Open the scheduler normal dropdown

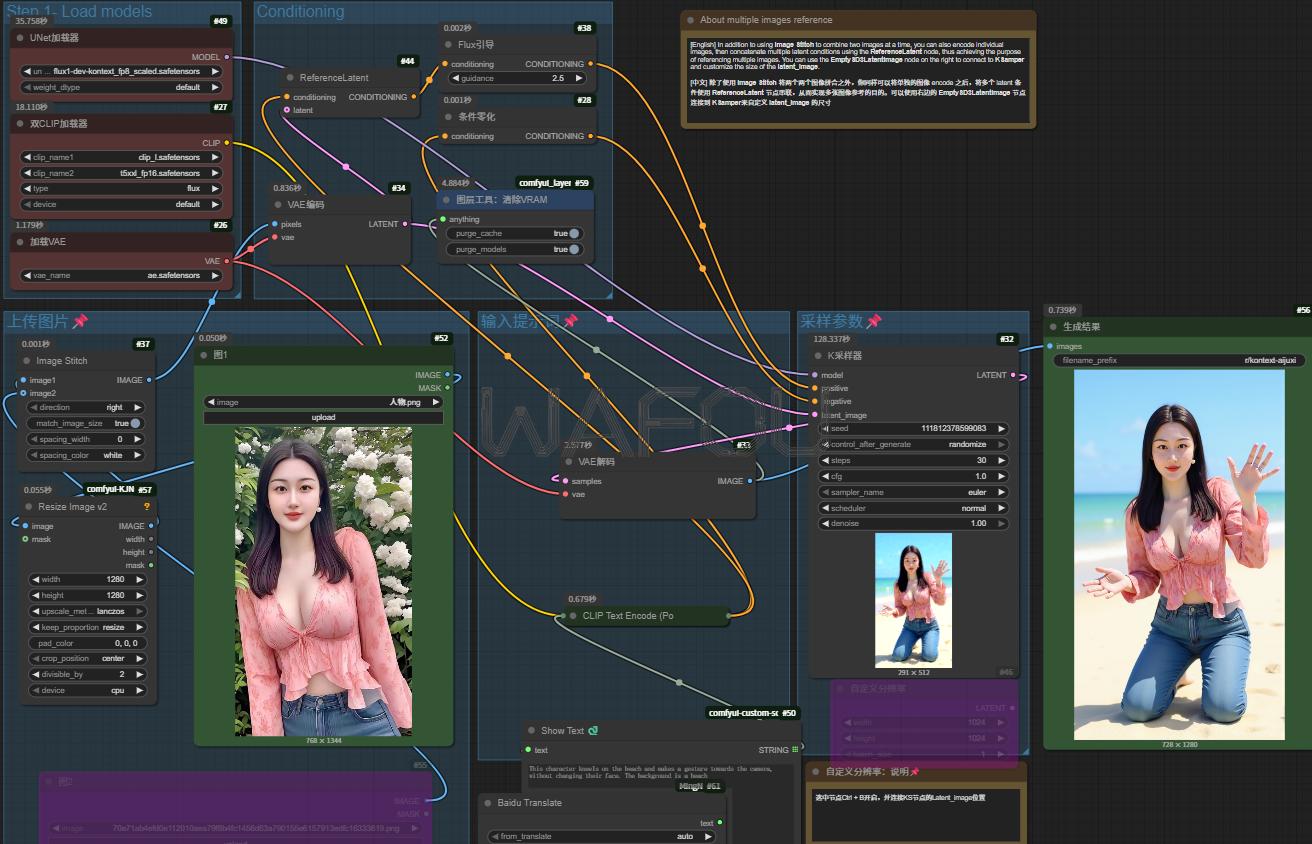tap(913, 508)
